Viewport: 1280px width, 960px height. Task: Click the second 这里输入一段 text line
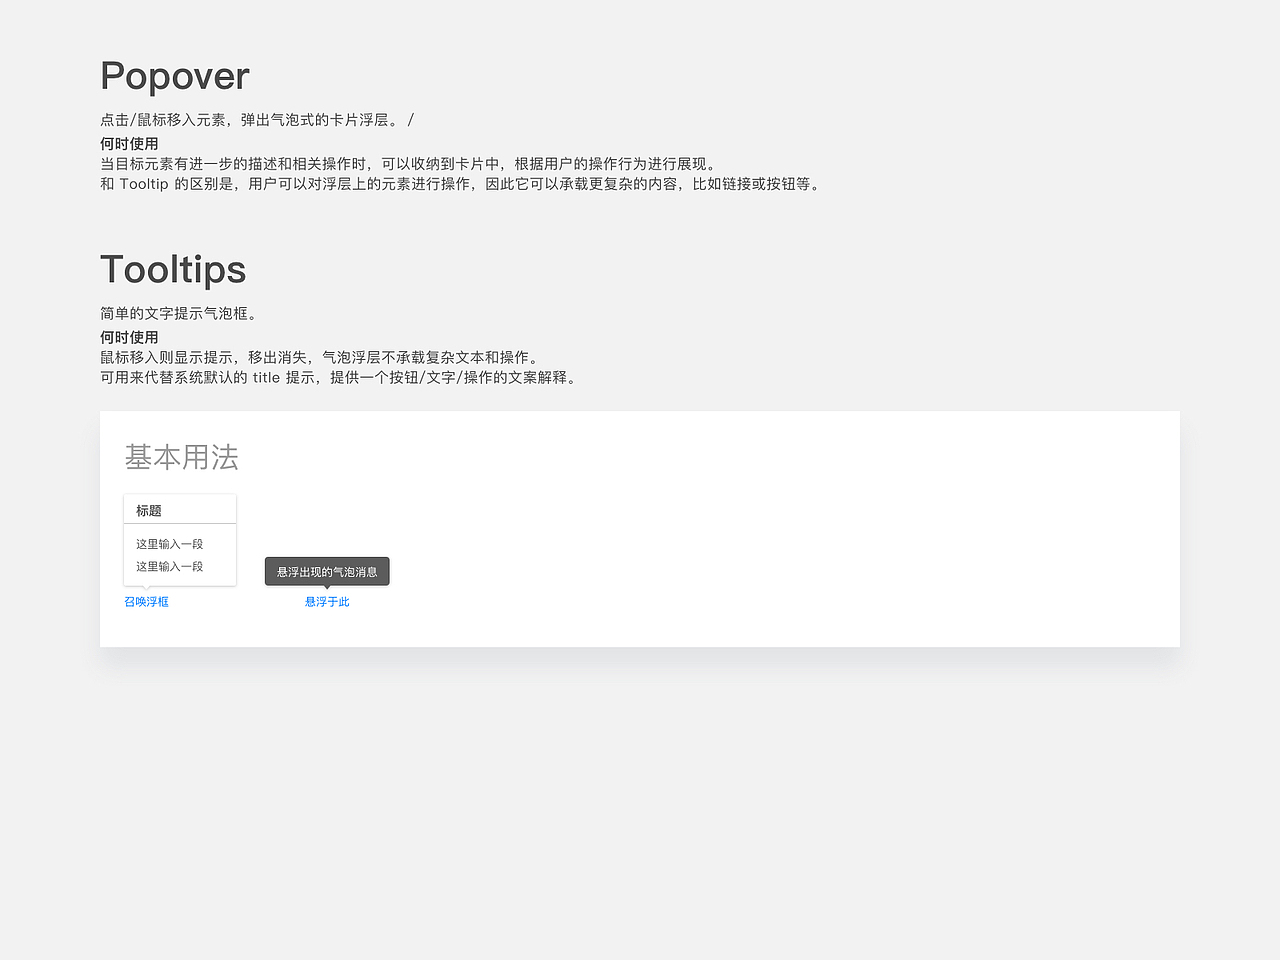pyautogui.click(x=169, y=566)
